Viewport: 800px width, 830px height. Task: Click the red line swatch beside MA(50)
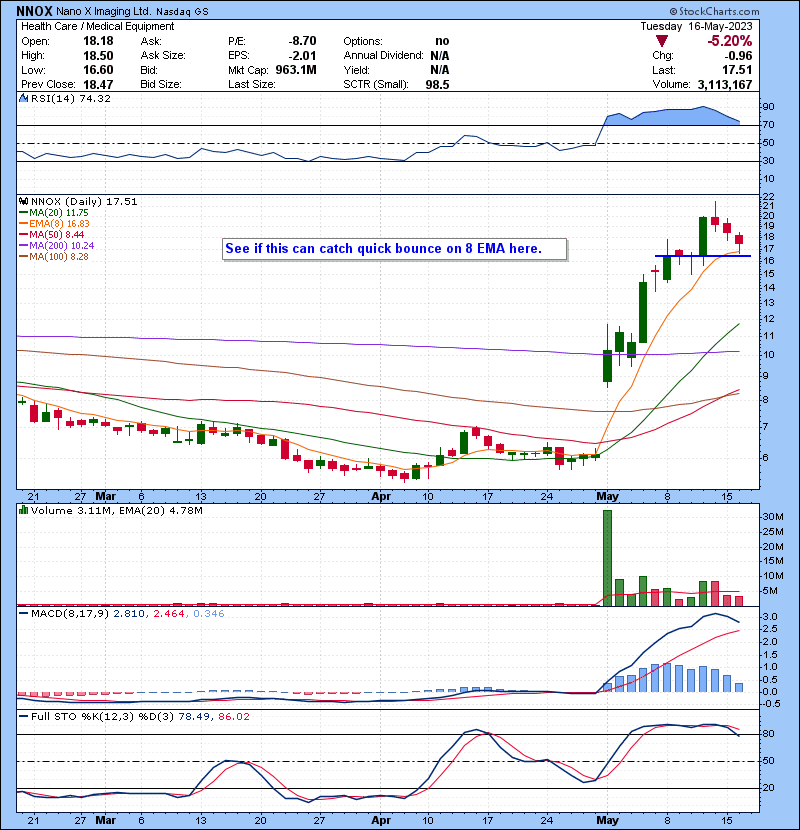tap(24, 235)
